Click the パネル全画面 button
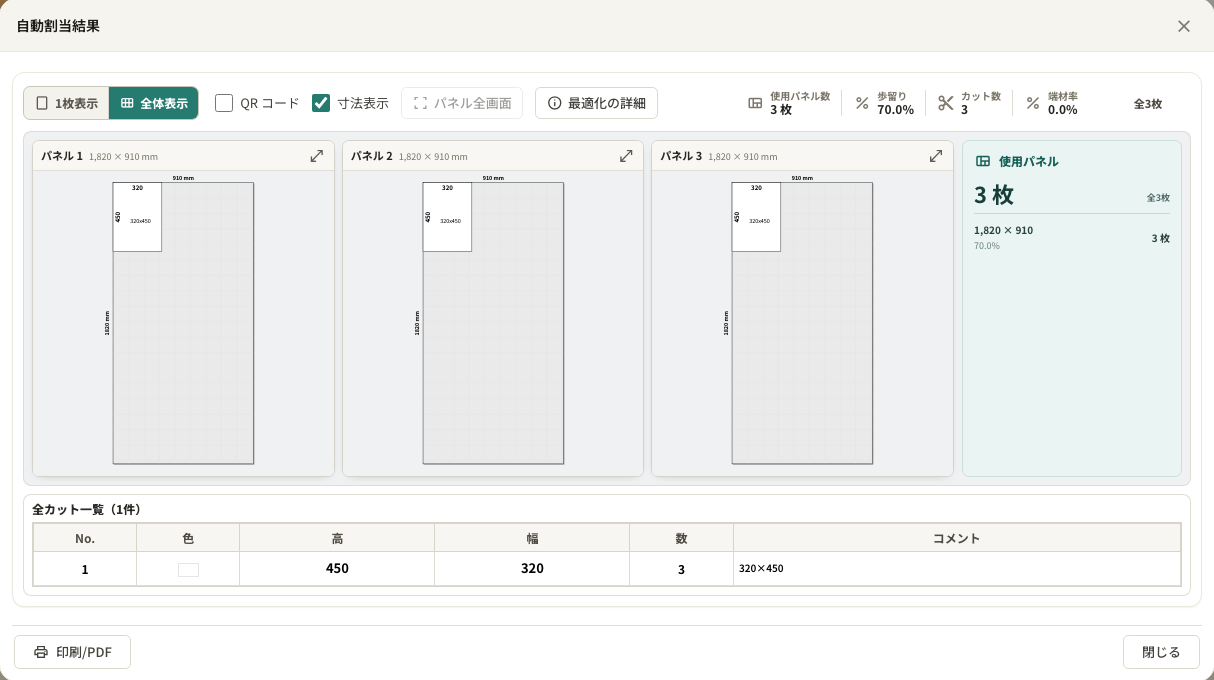 point(462,103)
